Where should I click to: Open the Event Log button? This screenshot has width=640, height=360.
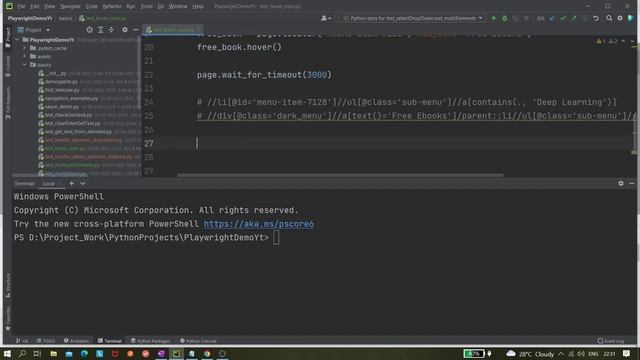tap(611, 341)
